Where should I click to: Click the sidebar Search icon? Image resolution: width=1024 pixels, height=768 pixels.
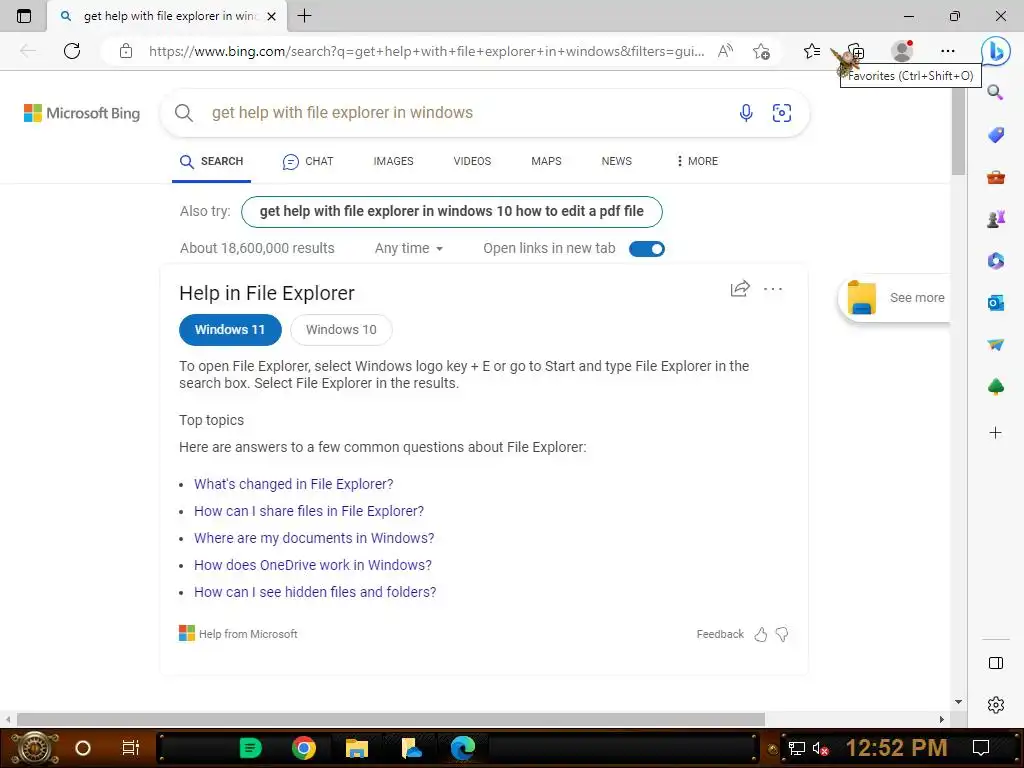pyautogui.click(x=995, y=92)
